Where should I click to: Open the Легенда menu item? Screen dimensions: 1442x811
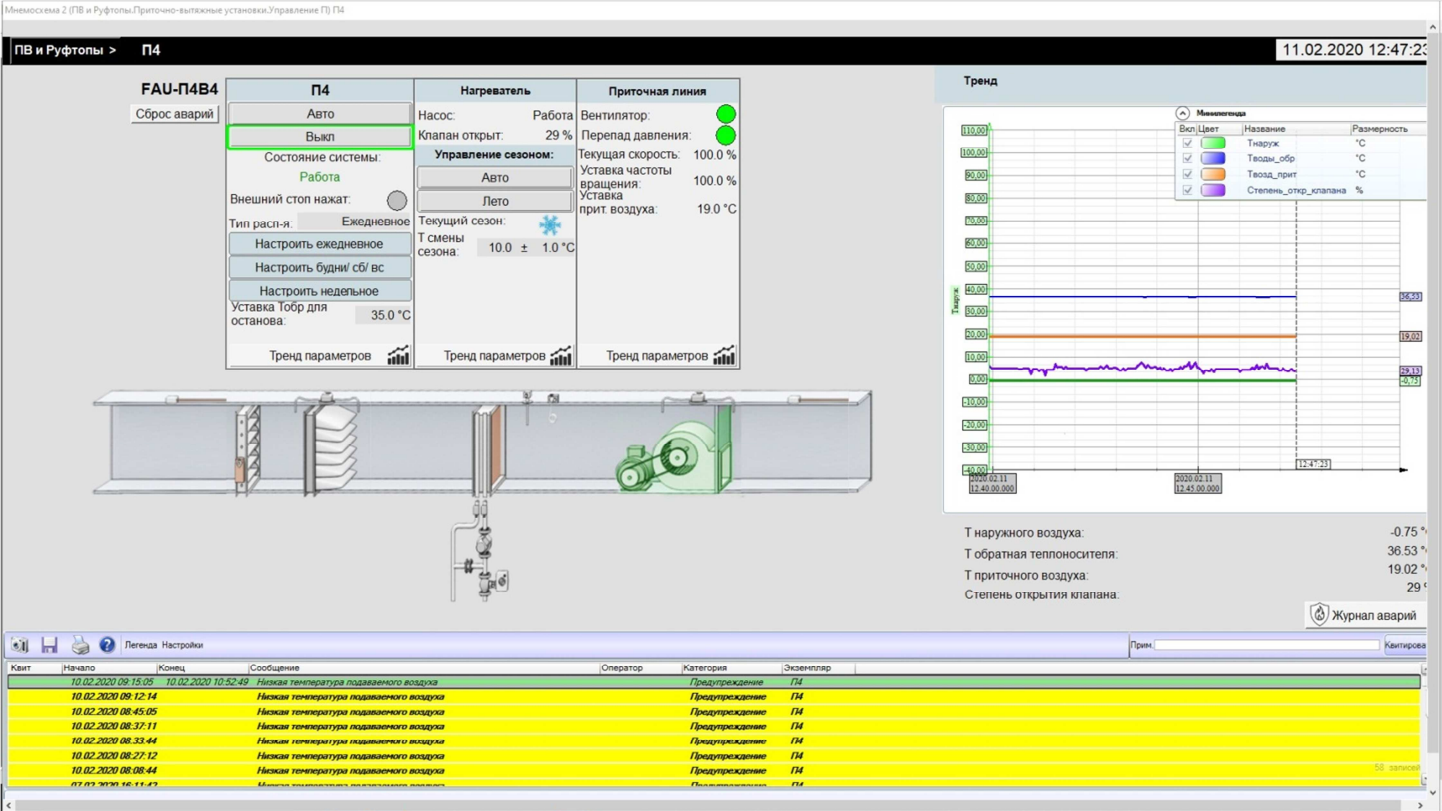[140, 645]
